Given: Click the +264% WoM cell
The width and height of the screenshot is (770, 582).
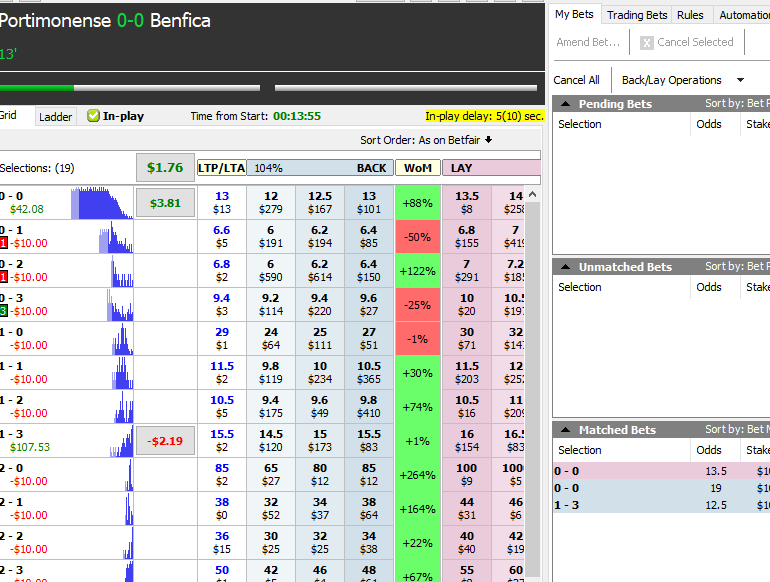Looking at the screenshot, I should 418,474.
